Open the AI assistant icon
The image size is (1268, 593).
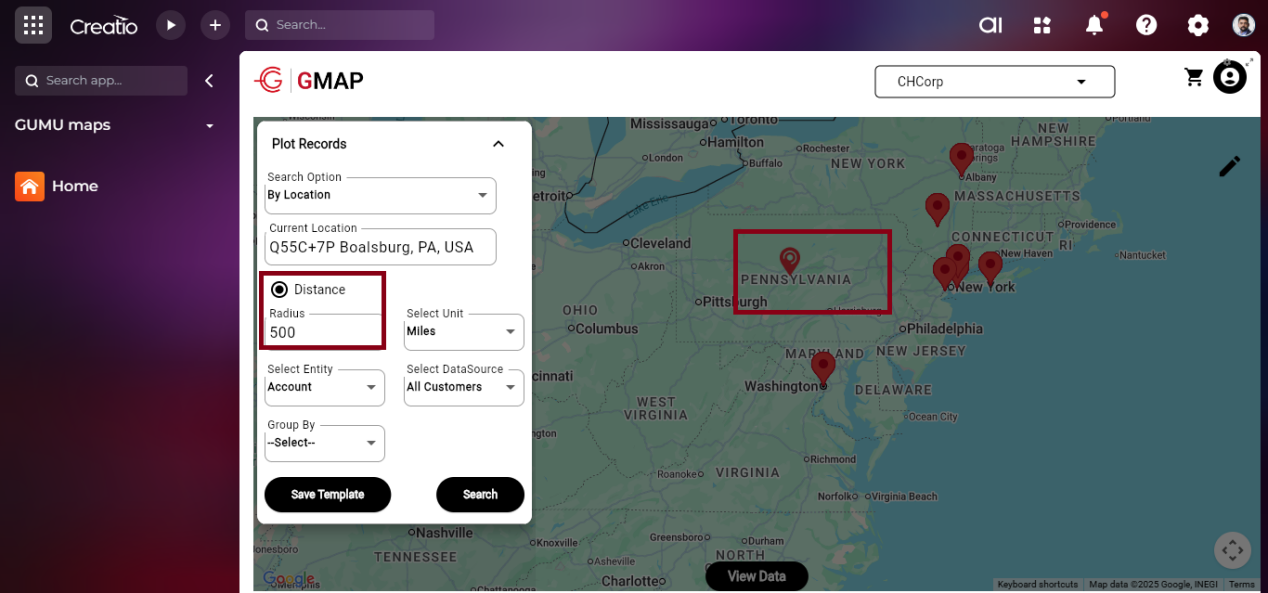click(x=991, y=25)
